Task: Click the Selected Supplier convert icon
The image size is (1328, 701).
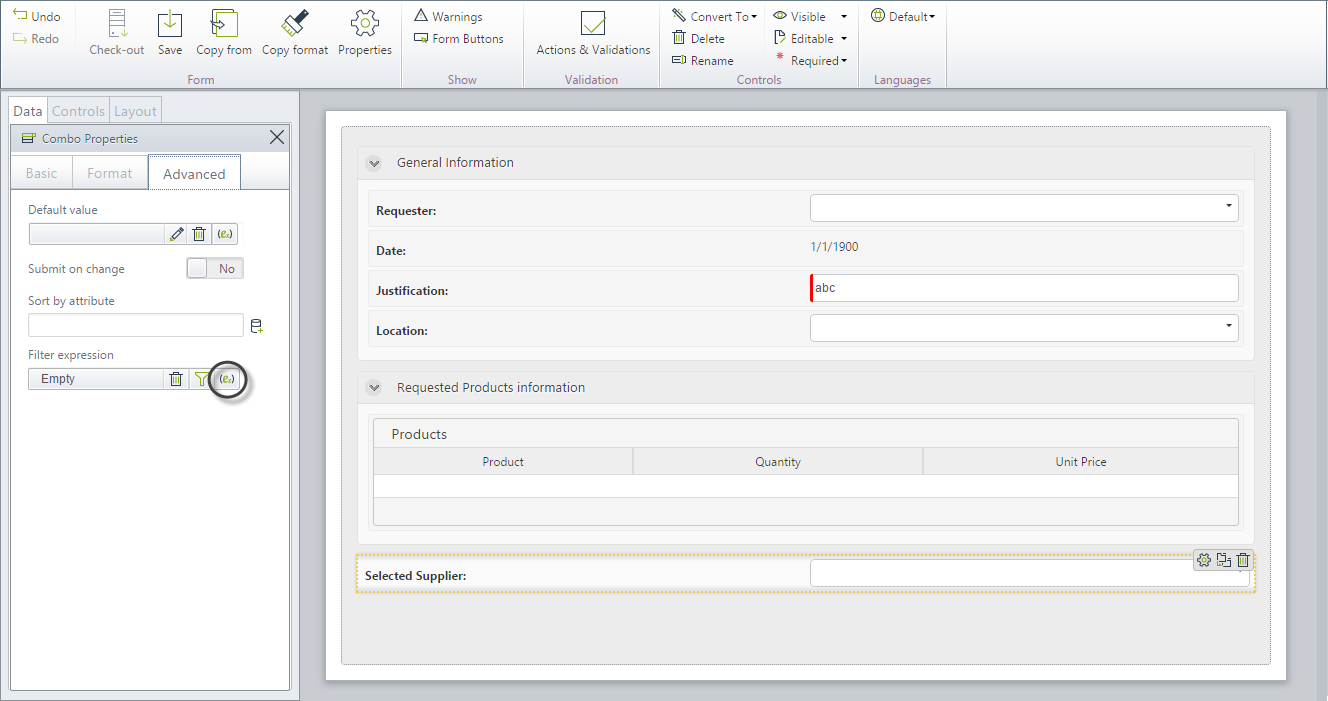Action: click(1224, 560)
